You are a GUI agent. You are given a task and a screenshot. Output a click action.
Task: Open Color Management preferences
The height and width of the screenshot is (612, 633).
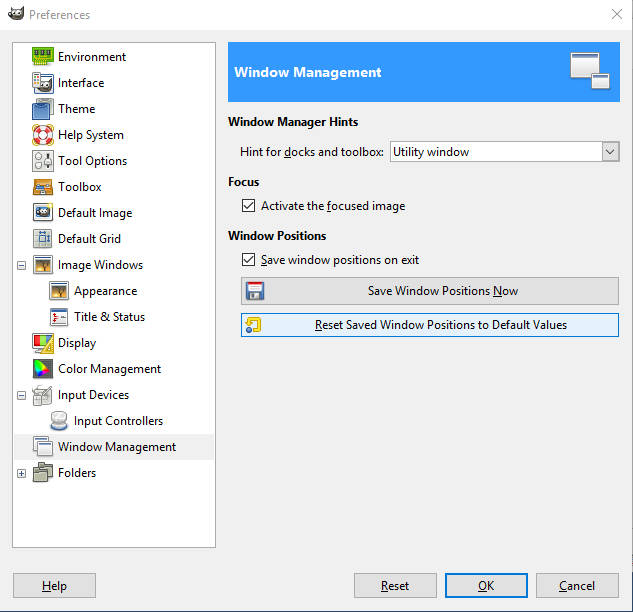[109, 369]
